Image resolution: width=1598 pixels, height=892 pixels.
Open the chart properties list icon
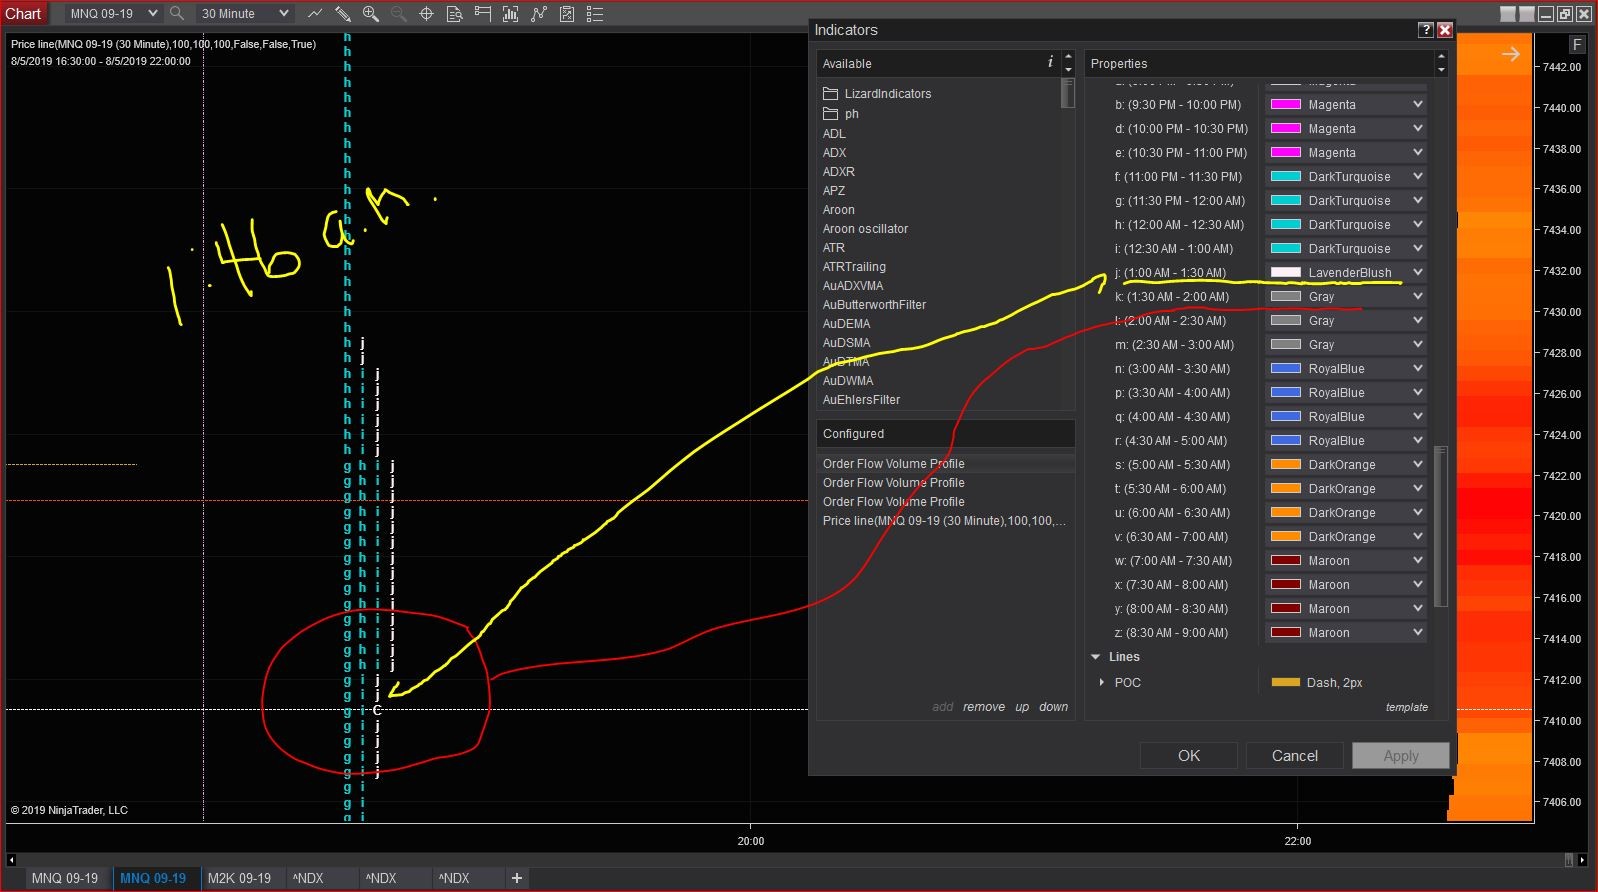point(595,14)
